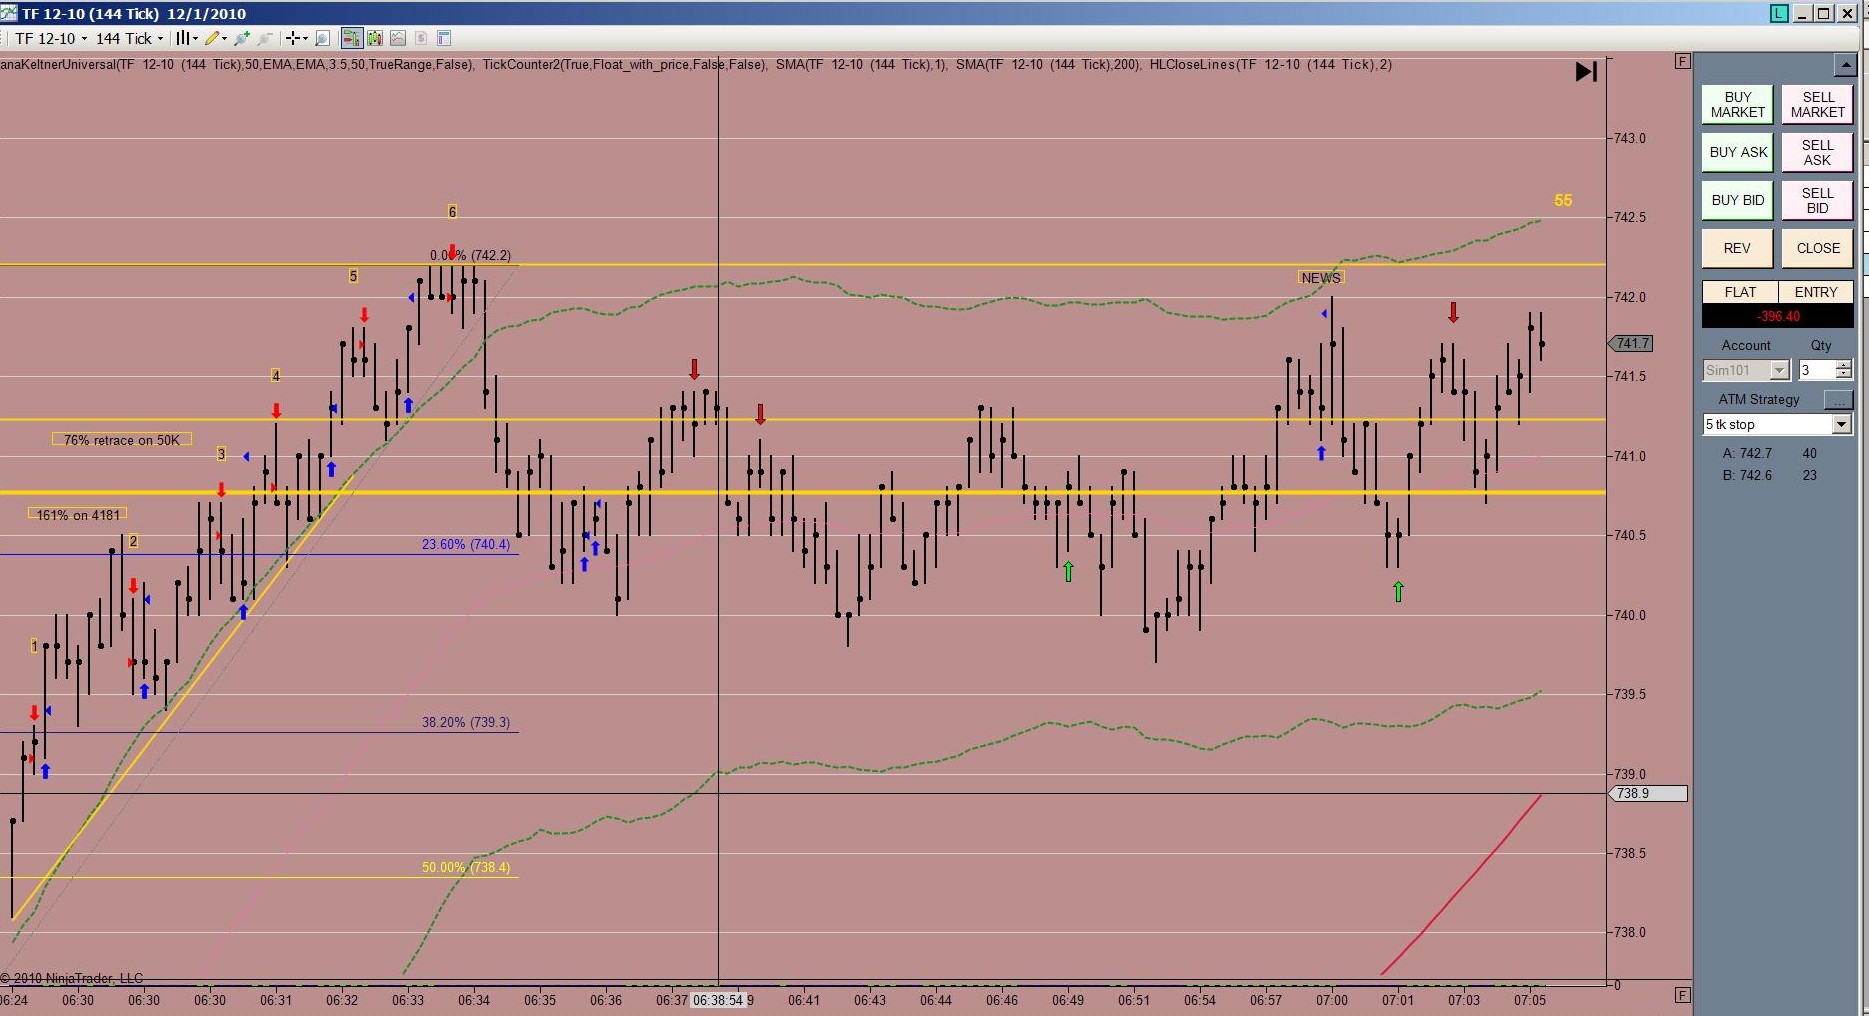Click the ENTRY price cell
The width and height of the screenshot is (1869, 1016).
1816,292
